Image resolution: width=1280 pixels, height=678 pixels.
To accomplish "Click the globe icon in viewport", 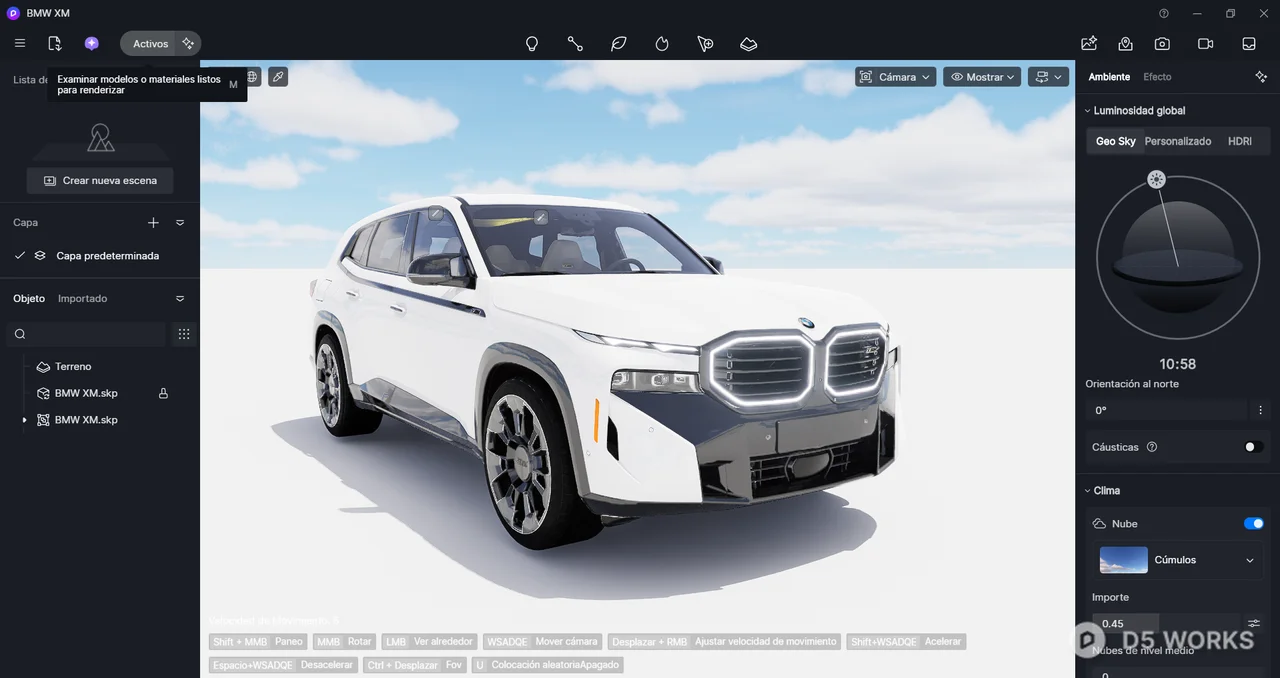I will tap(252, 76).
